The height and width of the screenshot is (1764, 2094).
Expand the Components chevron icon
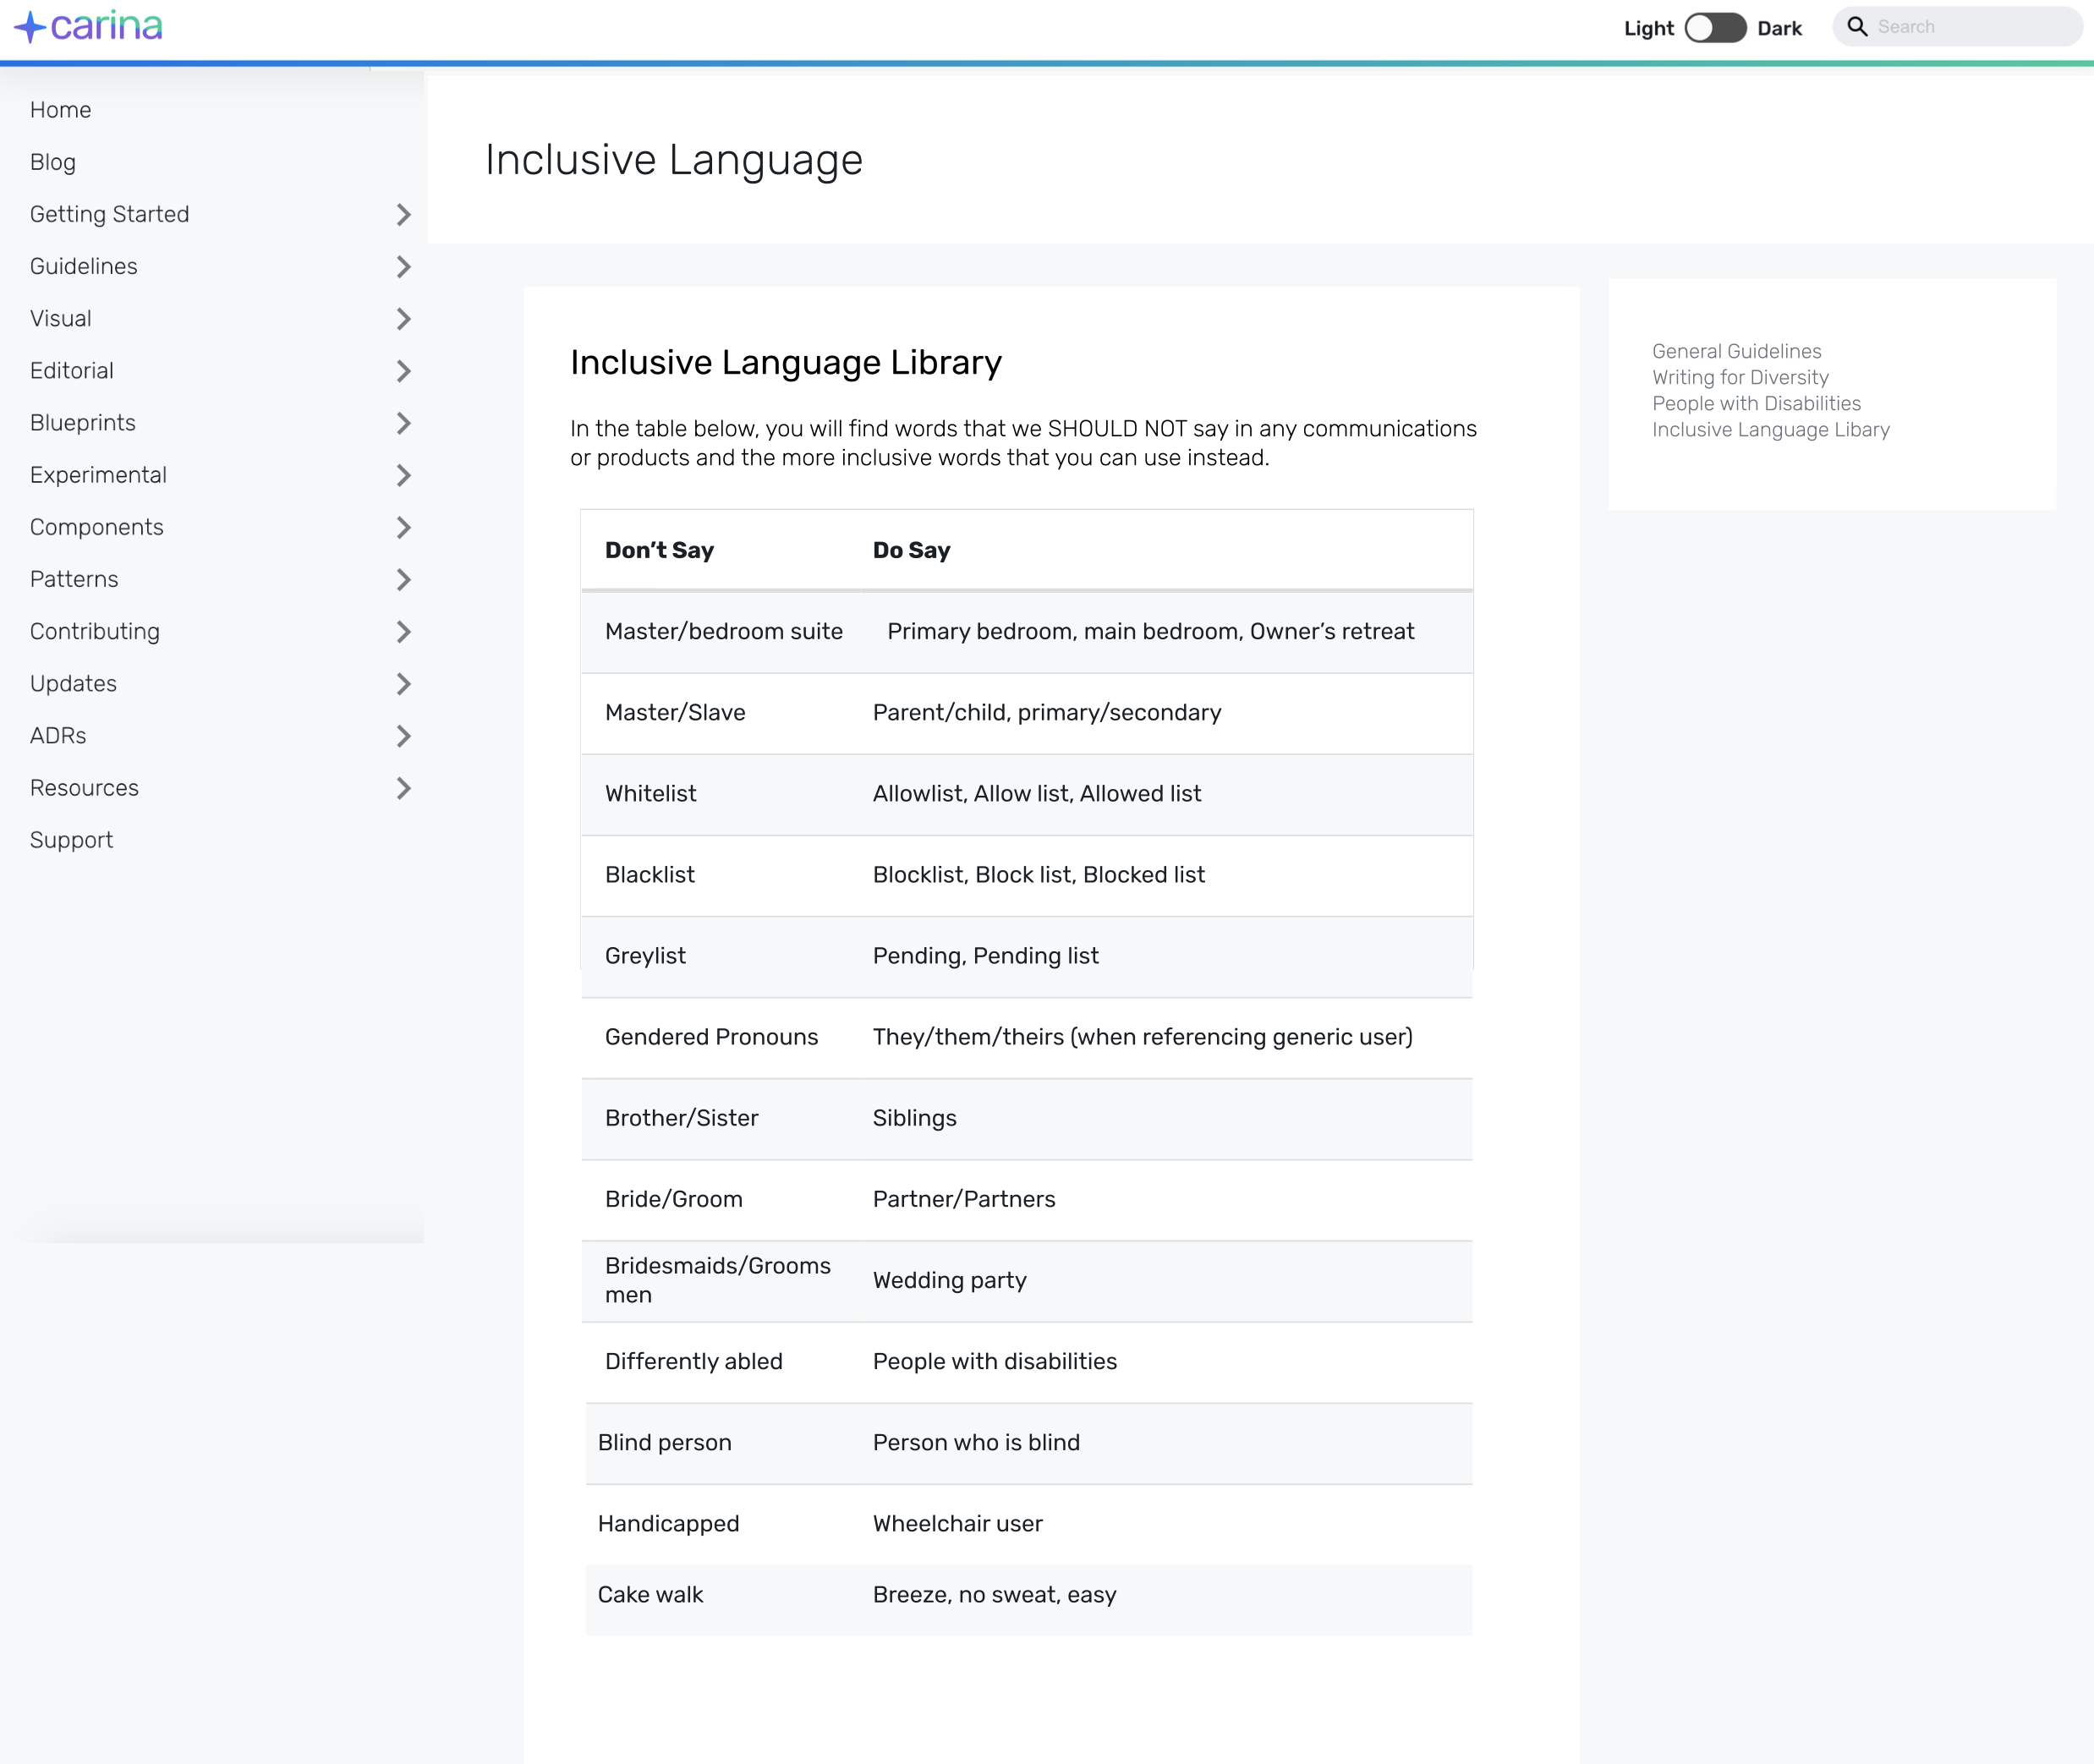point(403,527)
